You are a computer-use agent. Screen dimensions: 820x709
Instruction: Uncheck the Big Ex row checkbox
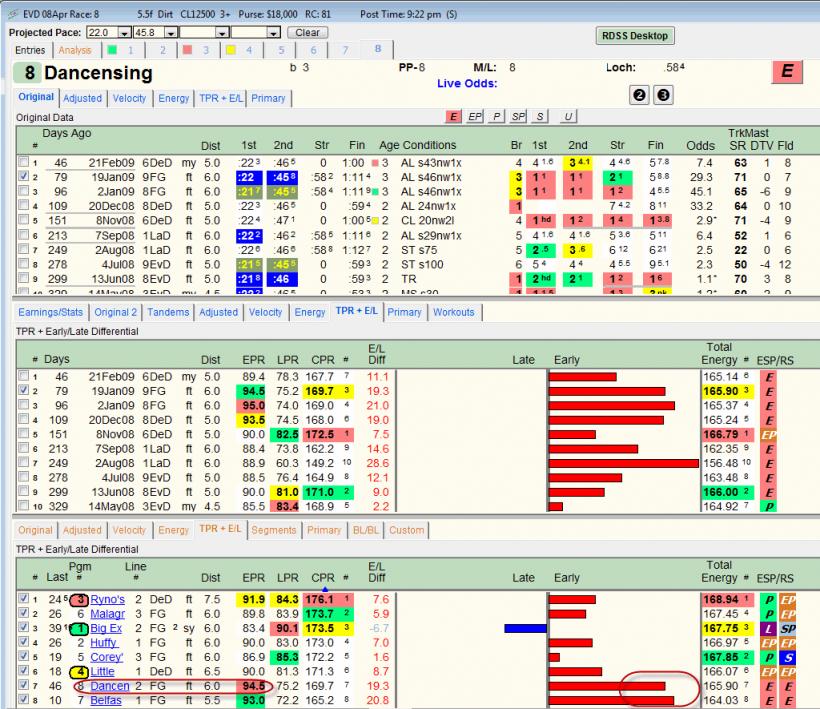(24, 627)
